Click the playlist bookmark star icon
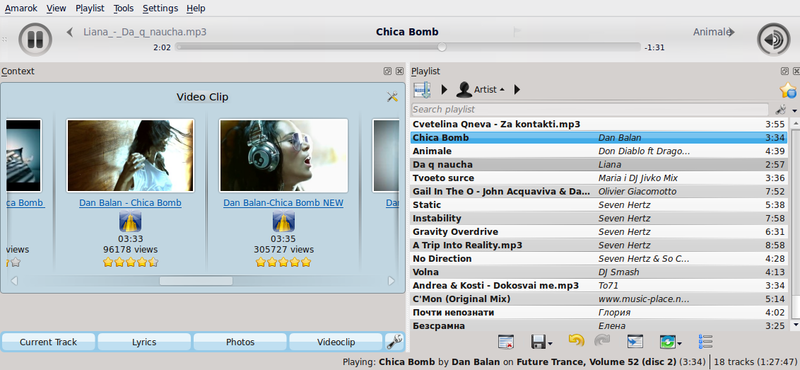The width and height of the screenshot is (800, 370). [788, 90]
